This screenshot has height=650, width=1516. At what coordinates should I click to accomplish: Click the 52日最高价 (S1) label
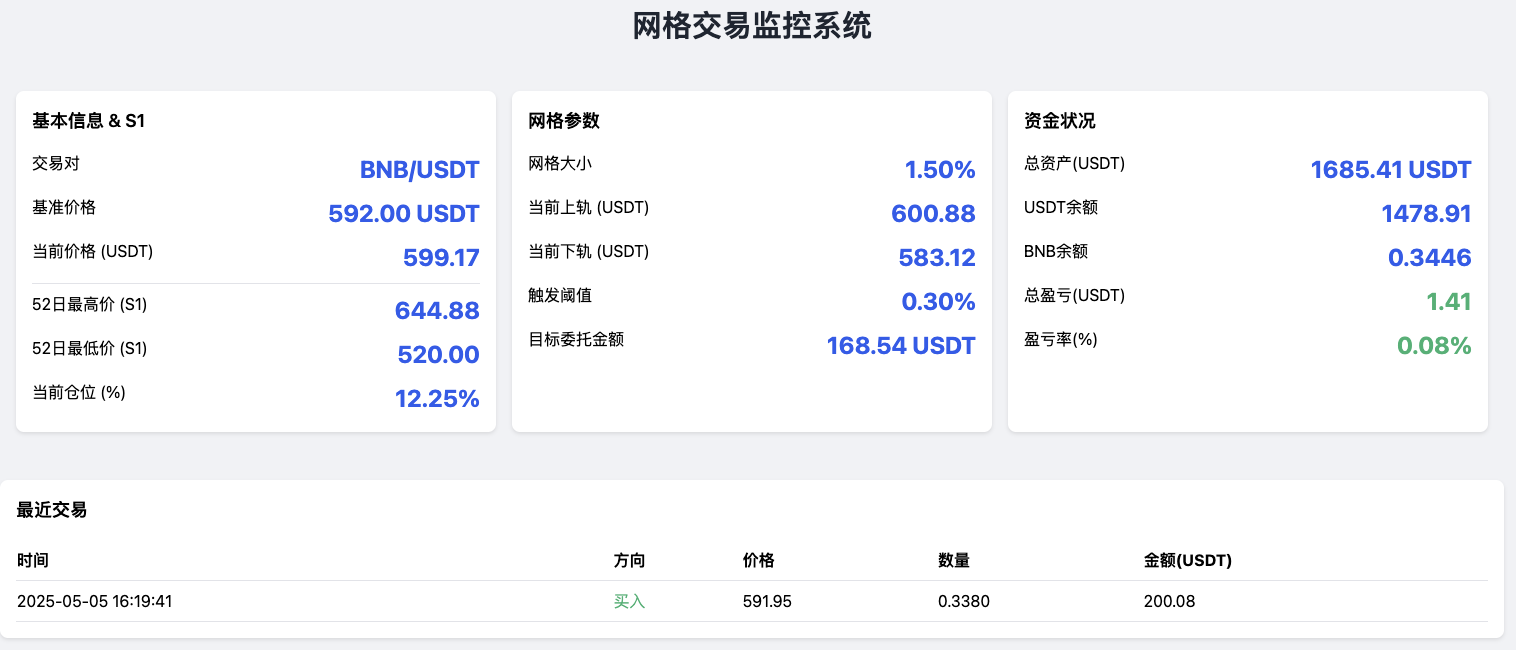(90, 304)
